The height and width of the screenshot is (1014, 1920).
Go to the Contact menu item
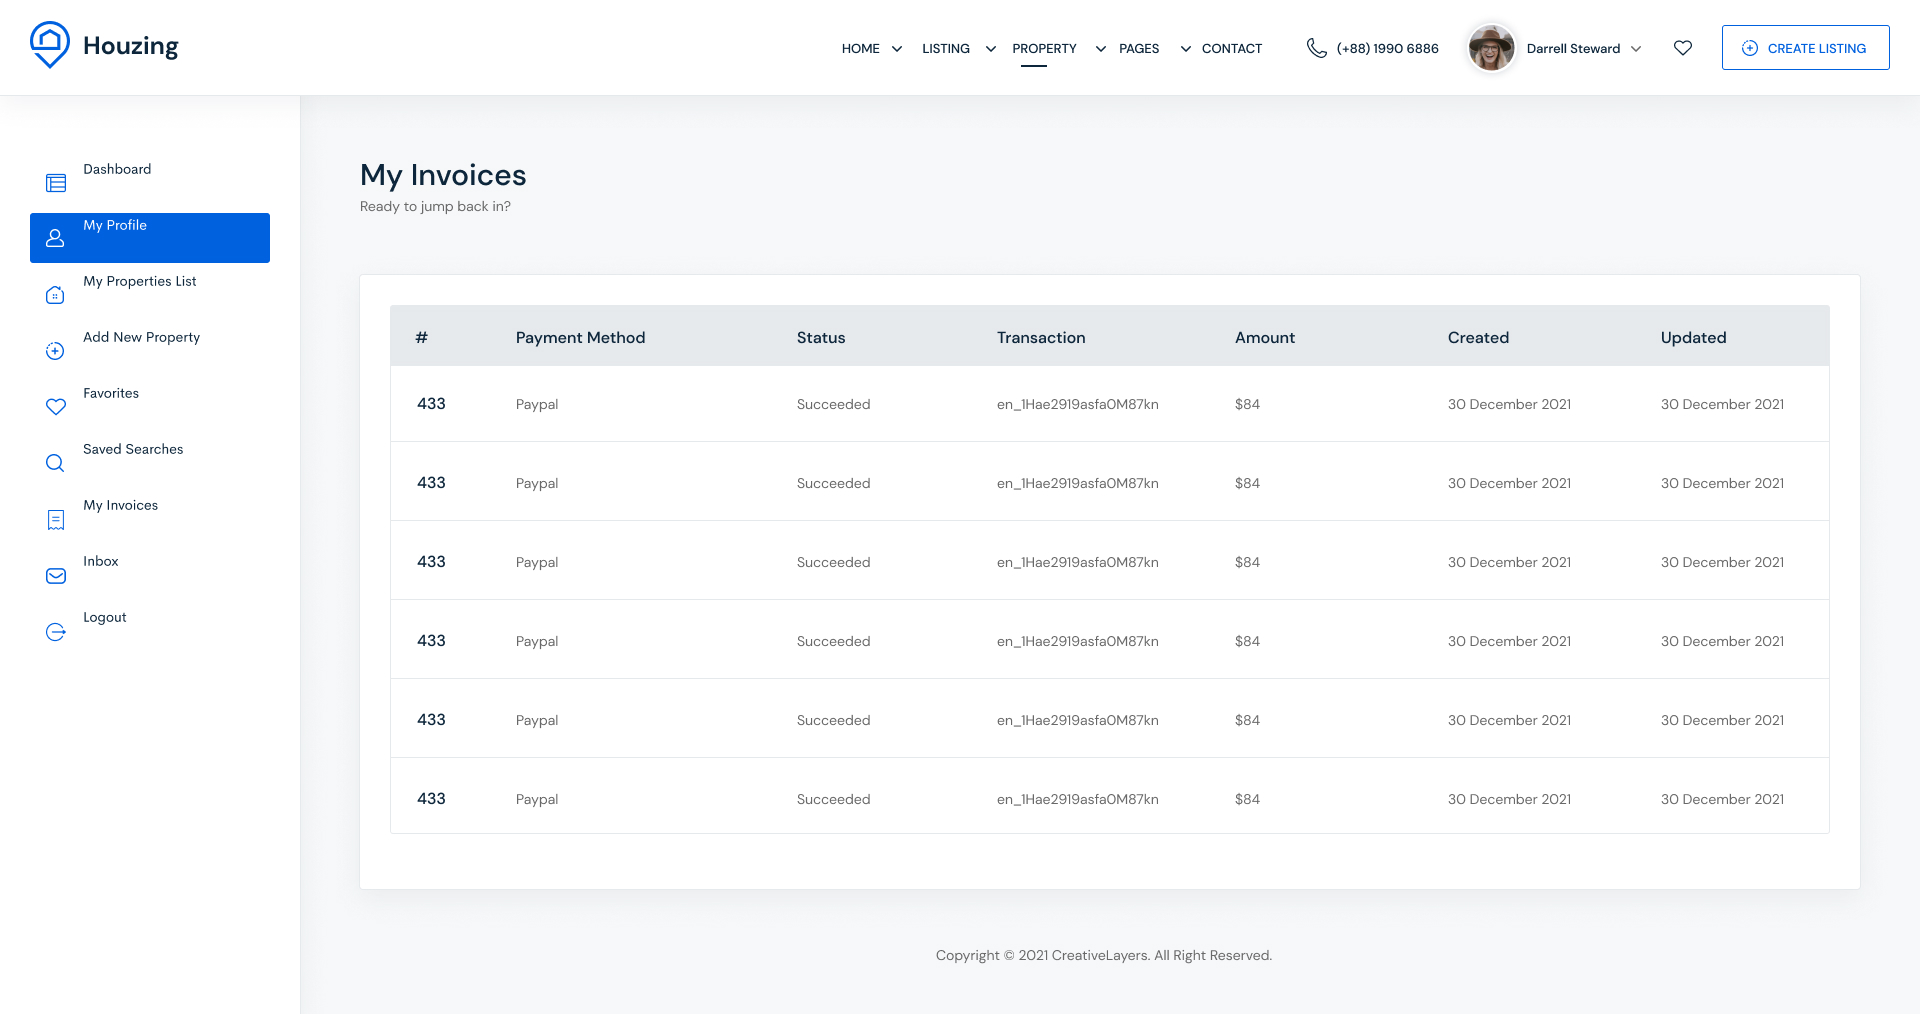[x=1231, y=49]
